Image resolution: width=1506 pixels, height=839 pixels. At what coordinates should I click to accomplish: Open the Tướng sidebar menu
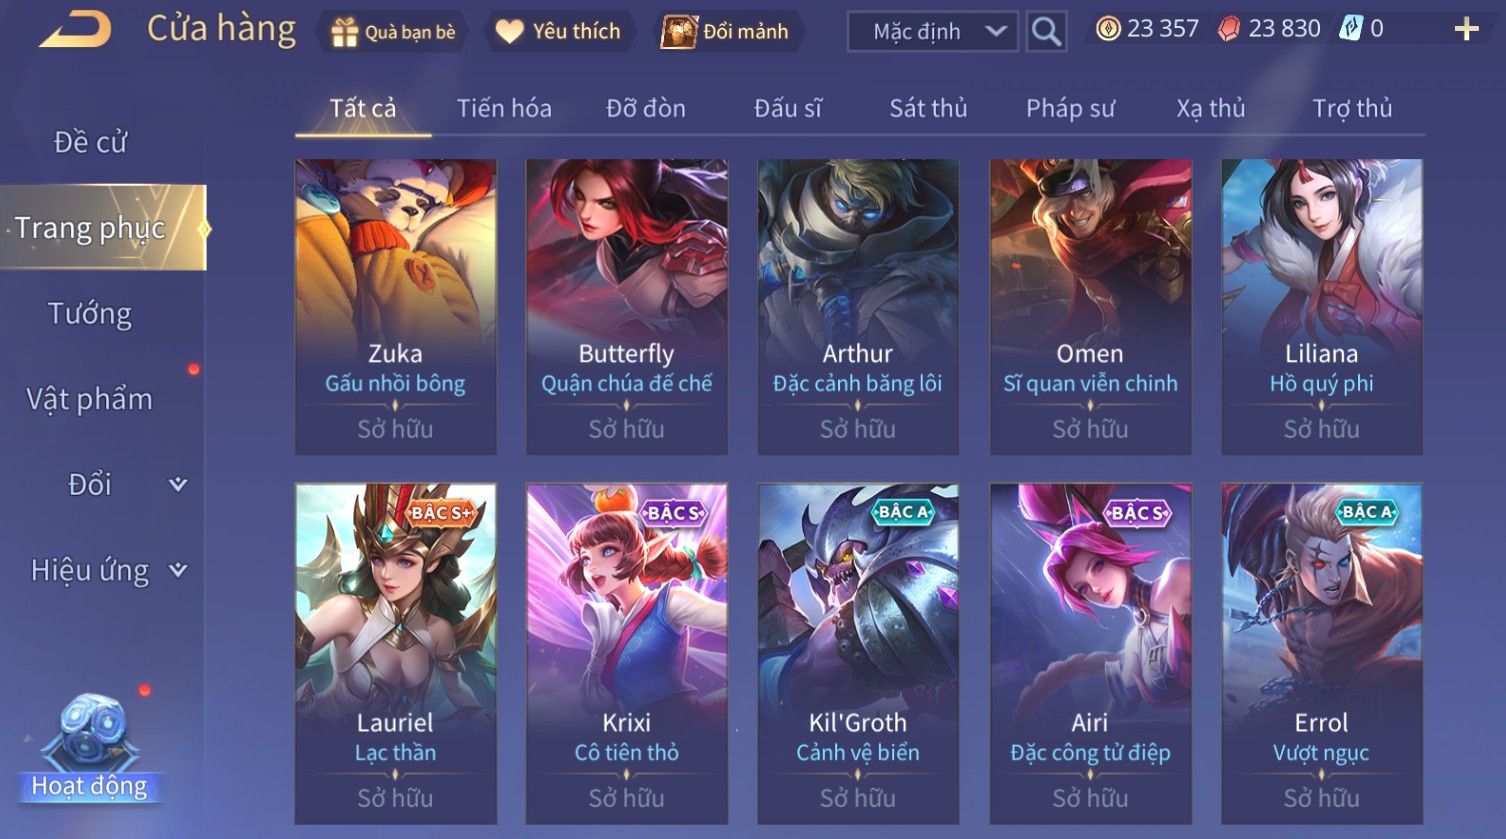coord(90,314)
